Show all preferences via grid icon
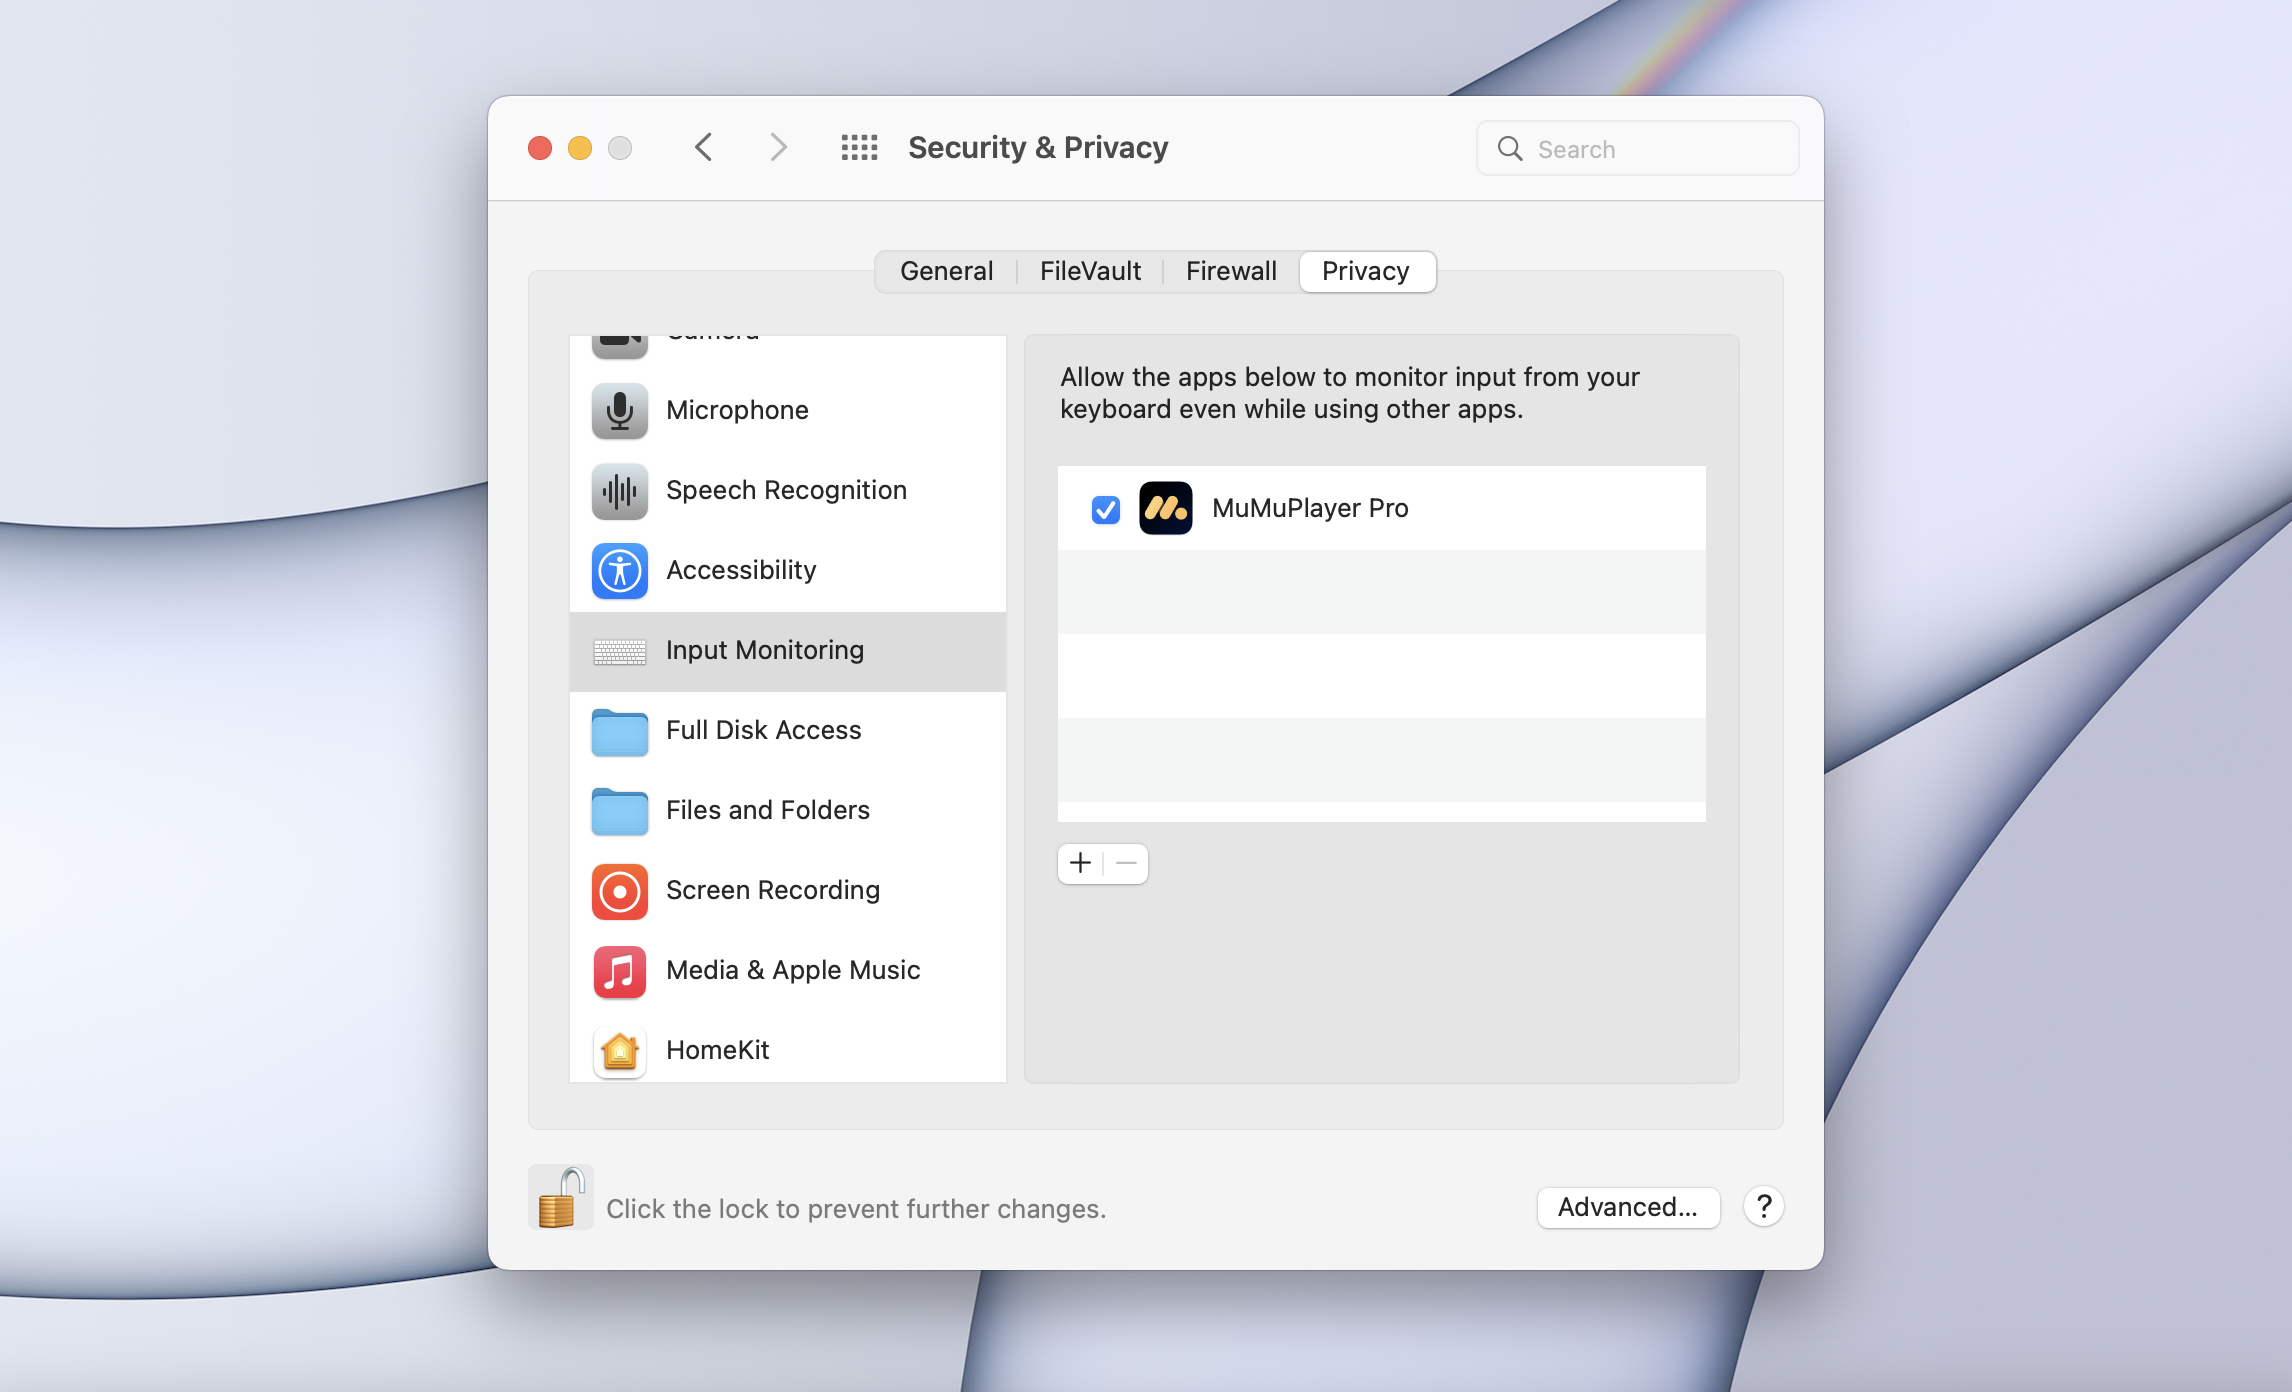Image resolution: width=2292 pixels, height=1392 pixels. coord(859,148)
